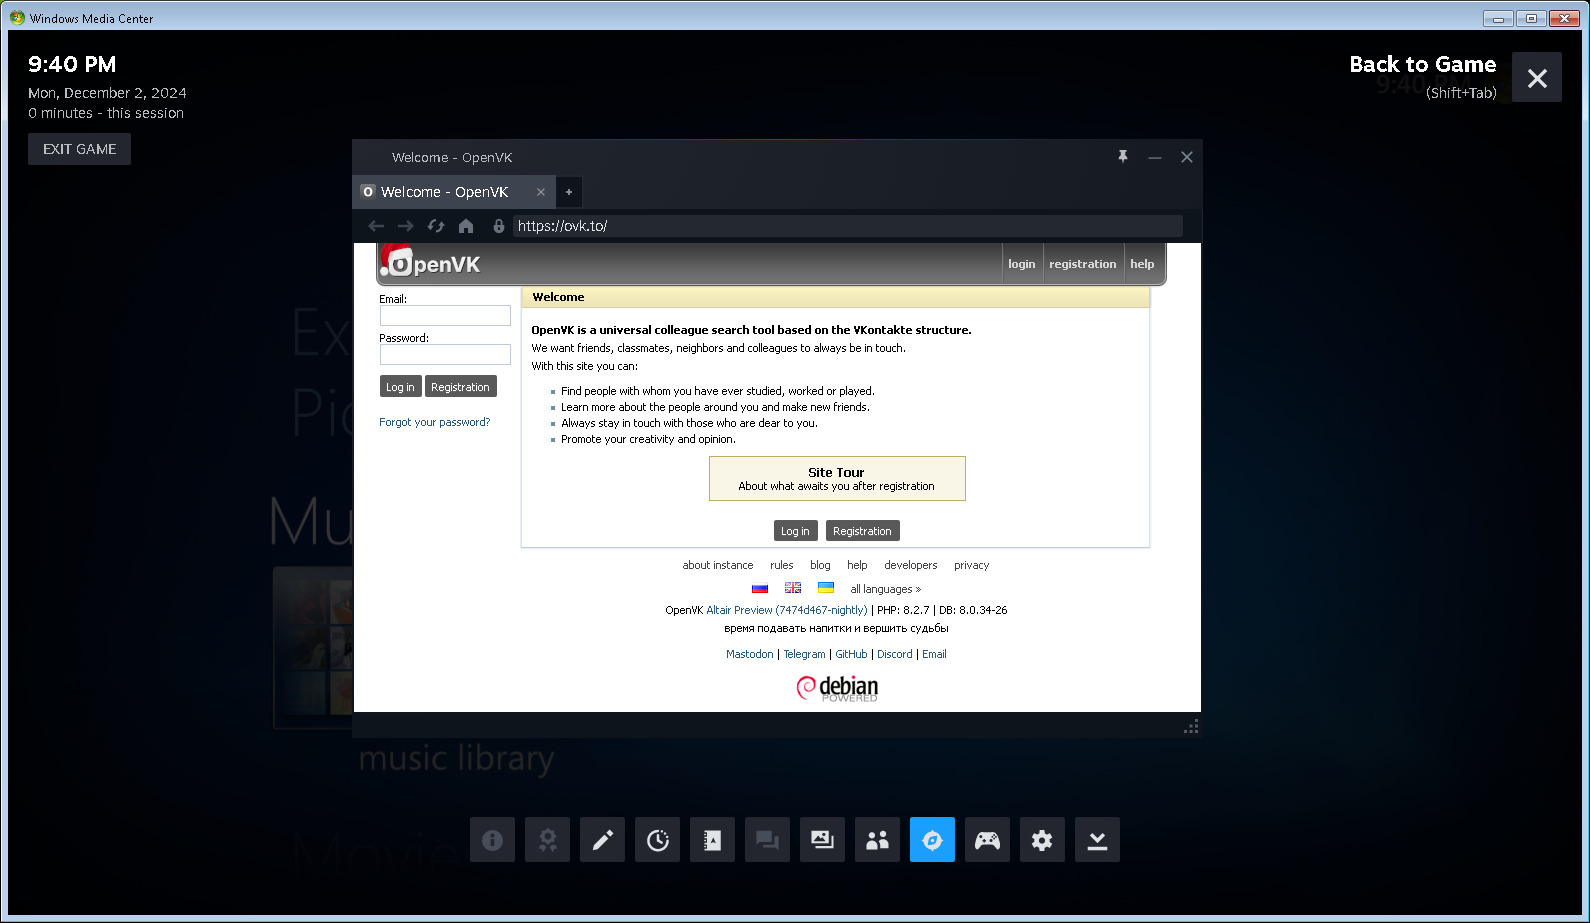The height and width of the screenshot is (923, 1590).
Task: Click inside the Email input field
Action: (445, 316)
